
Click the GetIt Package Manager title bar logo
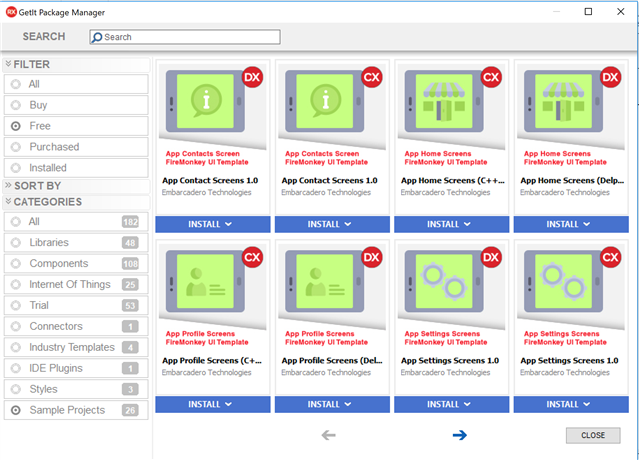[x=11, y=12]
